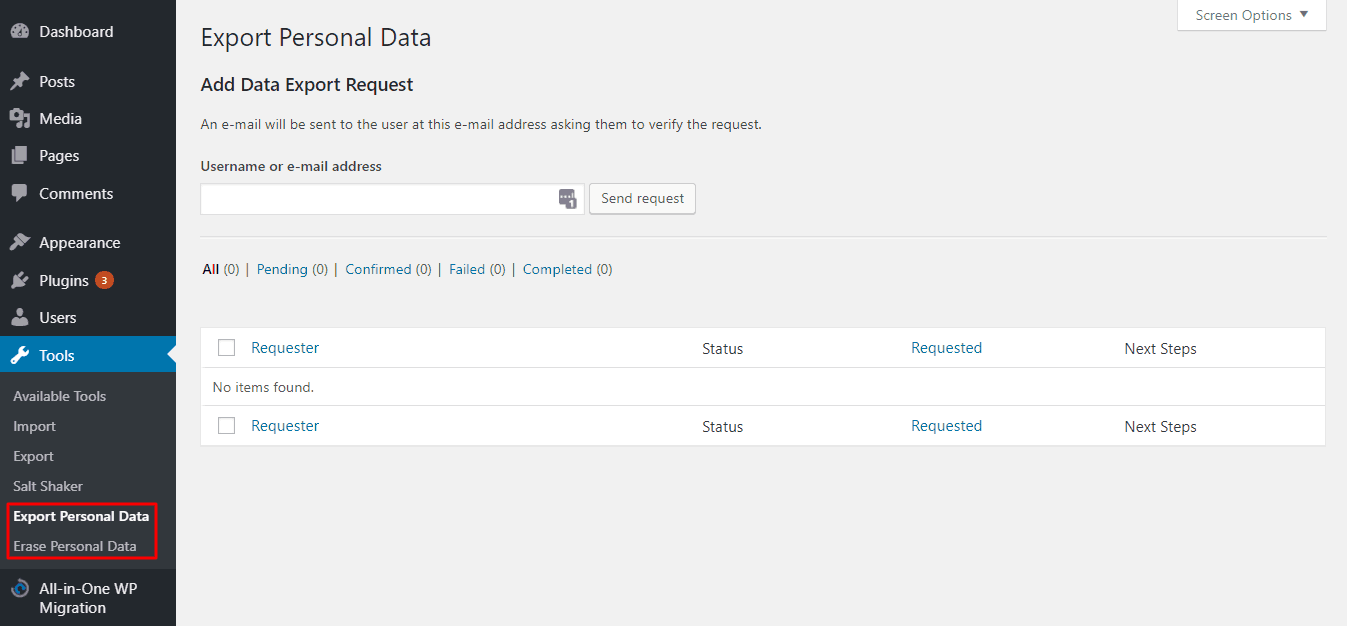Click the Send request button
The height and width of the screenshot is (626, 1347).
pos(642,198)
